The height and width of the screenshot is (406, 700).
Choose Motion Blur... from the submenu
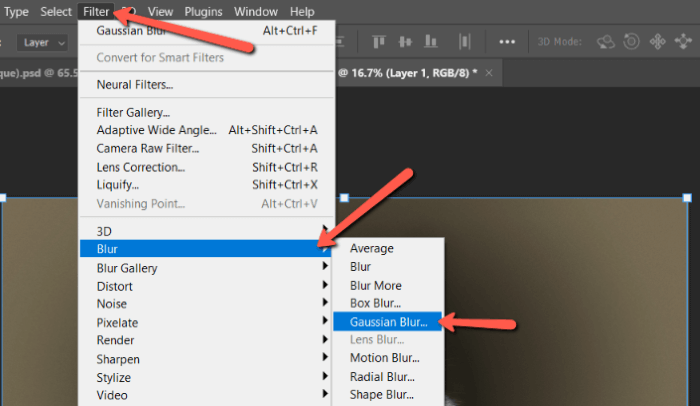click(x=384, y=358)
